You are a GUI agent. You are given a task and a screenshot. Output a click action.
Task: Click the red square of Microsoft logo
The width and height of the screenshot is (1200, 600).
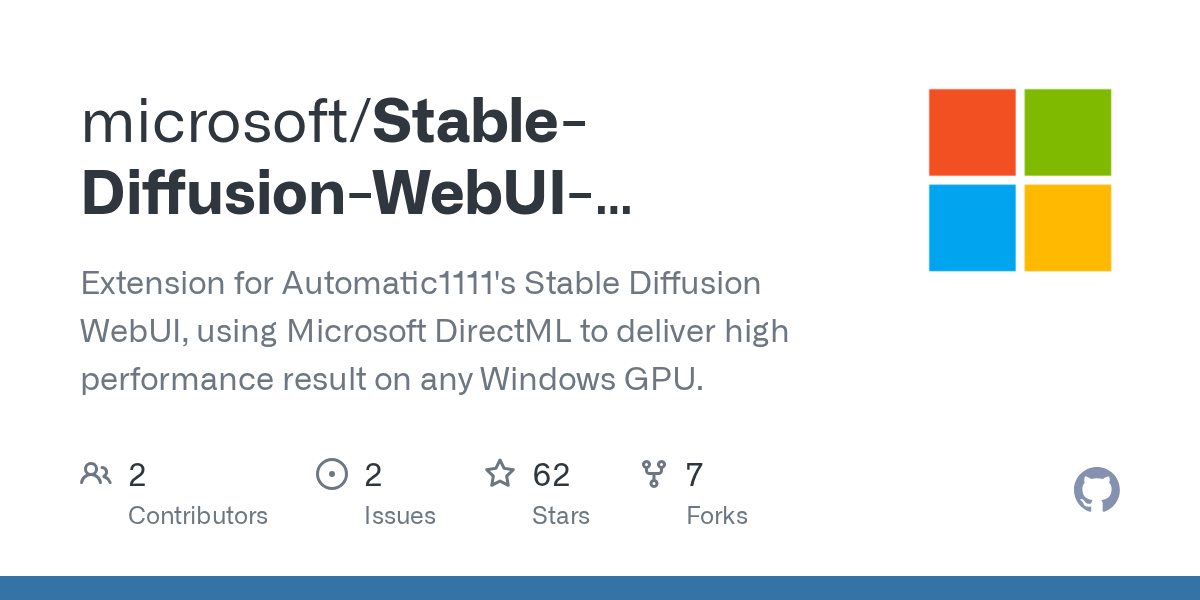pyautogui.click(x=972, y=132)
